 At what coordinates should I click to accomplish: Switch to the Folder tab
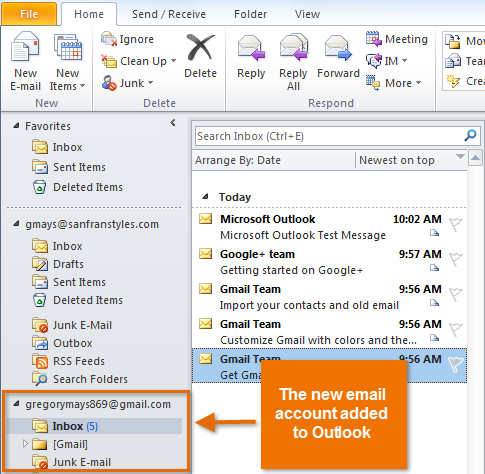coord(250,14)
